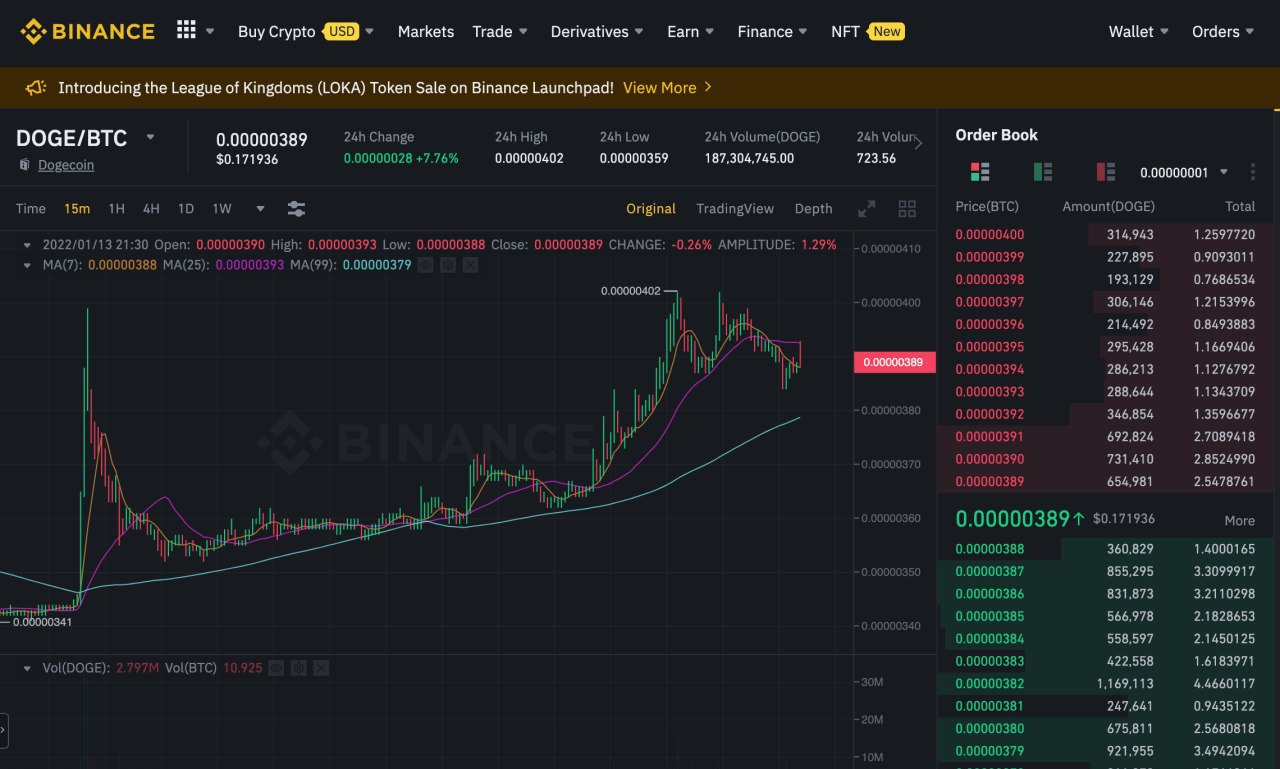Screen dimensions: 1280x769
Task: Expand the left side panel handle
Action: coord(4,731)
